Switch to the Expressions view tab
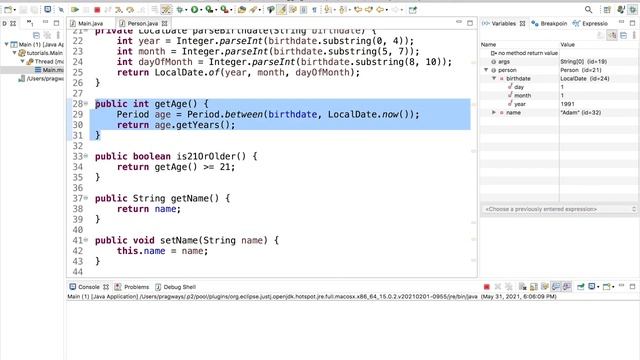 [591, 24]
